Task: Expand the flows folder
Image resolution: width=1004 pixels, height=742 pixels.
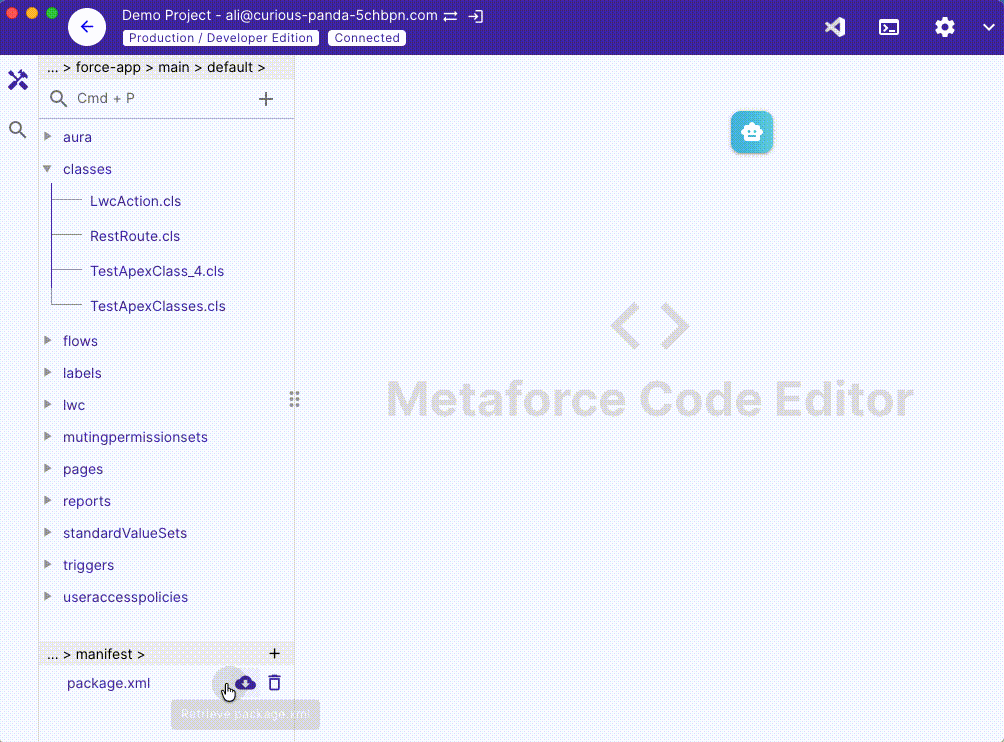Action: [x=47, y=341]
